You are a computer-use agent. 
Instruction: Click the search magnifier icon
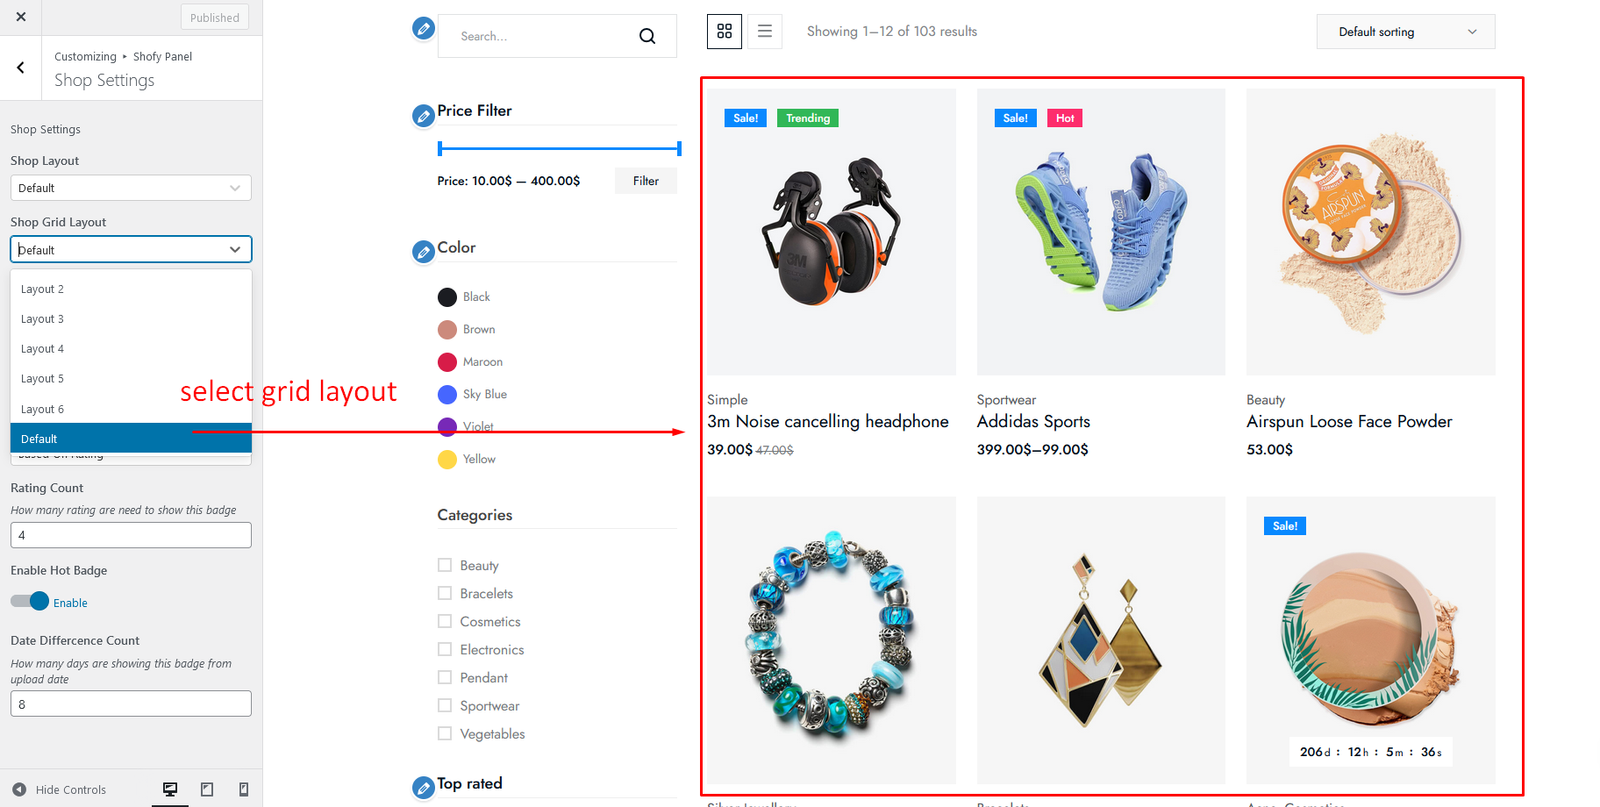(x=647, y=37)
